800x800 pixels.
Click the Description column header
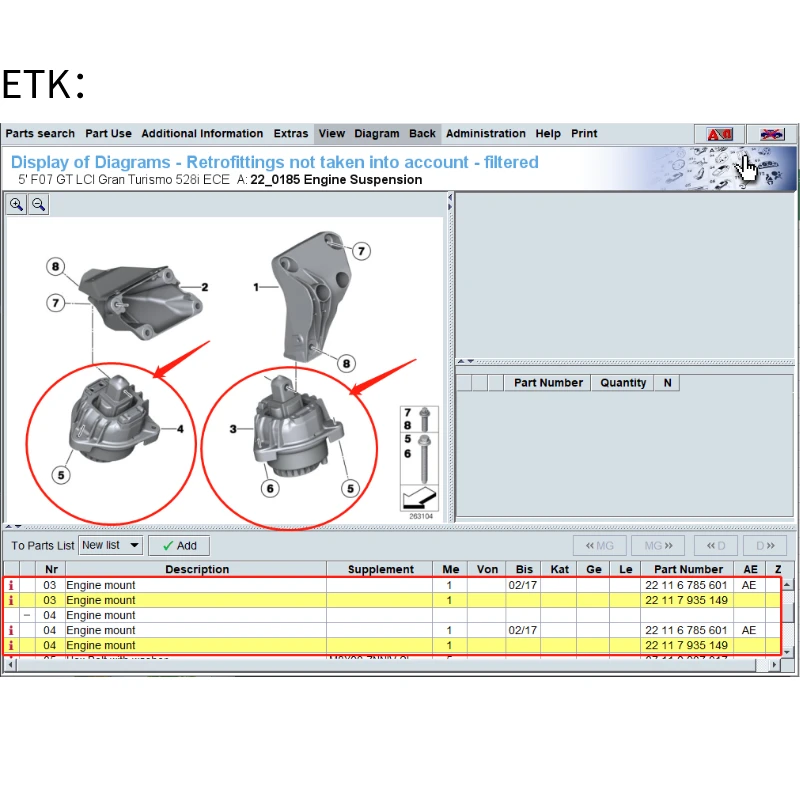(x=197, y=569)
